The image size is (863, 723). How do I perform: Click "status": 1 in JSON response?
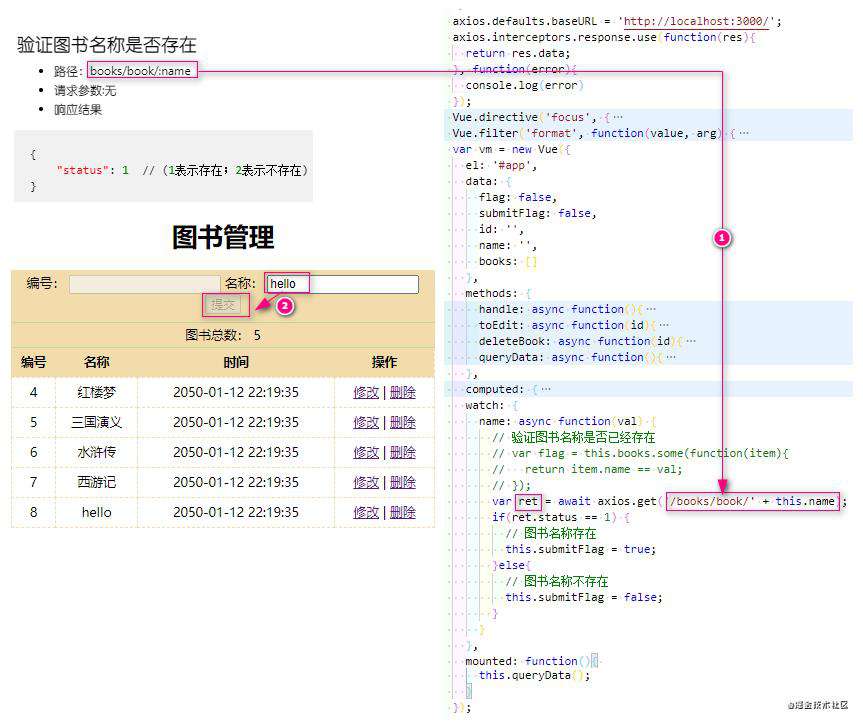pos(92,170)
